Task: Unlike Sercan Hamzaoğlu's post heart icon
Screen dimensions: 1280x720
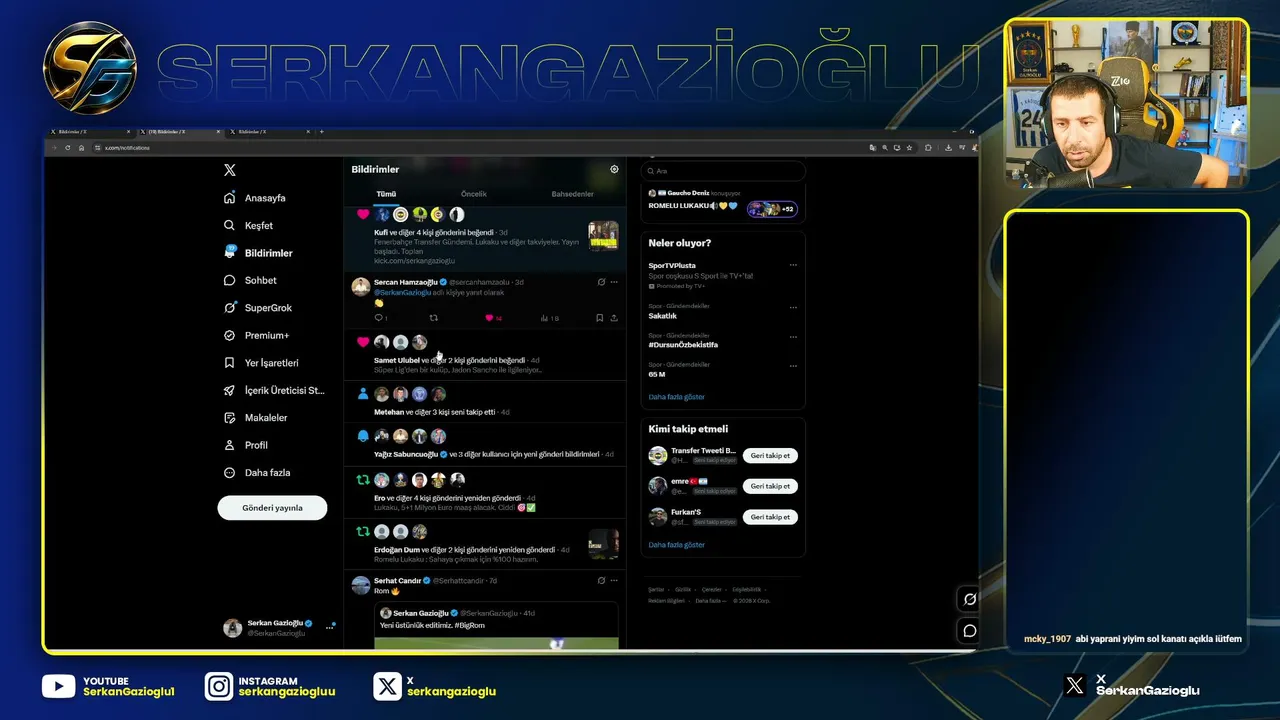Action: 489,318
